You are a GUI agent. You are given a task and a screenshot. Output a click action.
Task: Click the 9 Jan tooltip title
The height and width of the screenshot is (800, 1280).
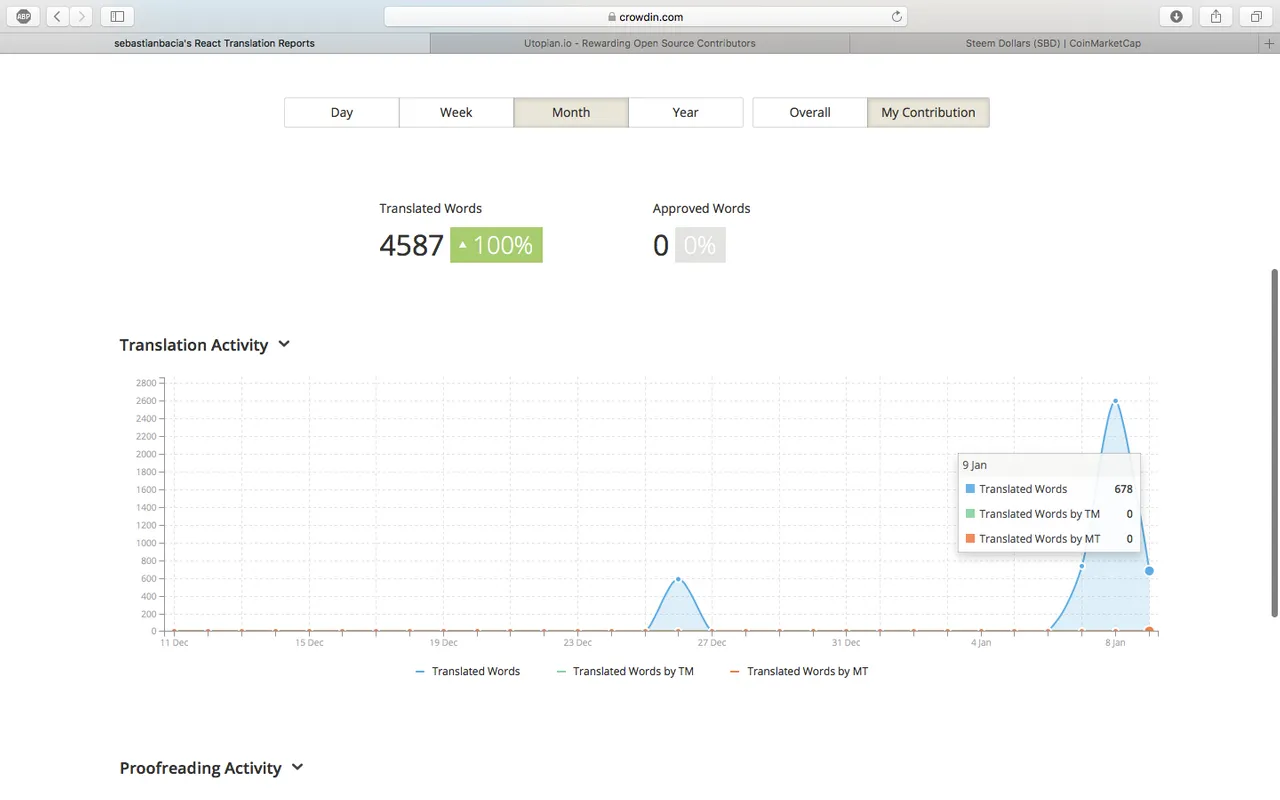pyautogui.click(x=974, y=465)
